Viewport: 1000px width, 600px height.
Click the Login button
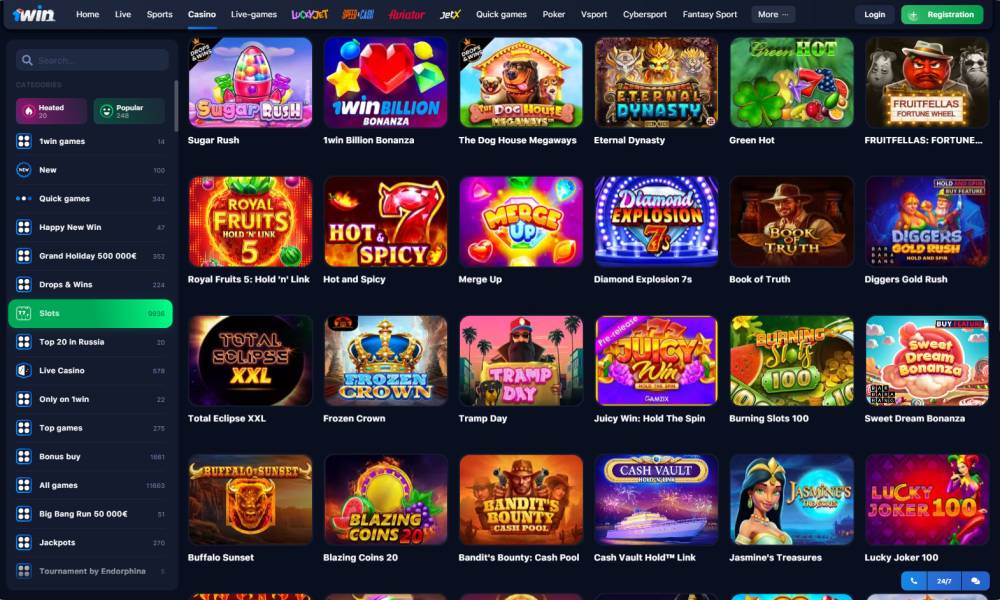[874, 14]
